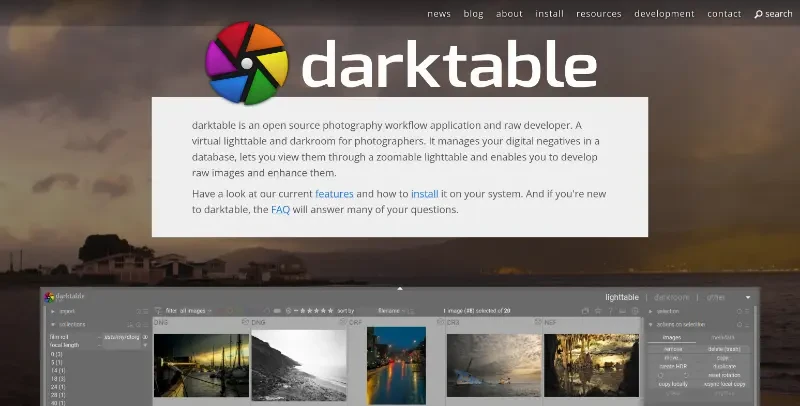Follow the 'install' link in the intro text
800x406 pixels.
pyautogui.click(x=424, y=194)
